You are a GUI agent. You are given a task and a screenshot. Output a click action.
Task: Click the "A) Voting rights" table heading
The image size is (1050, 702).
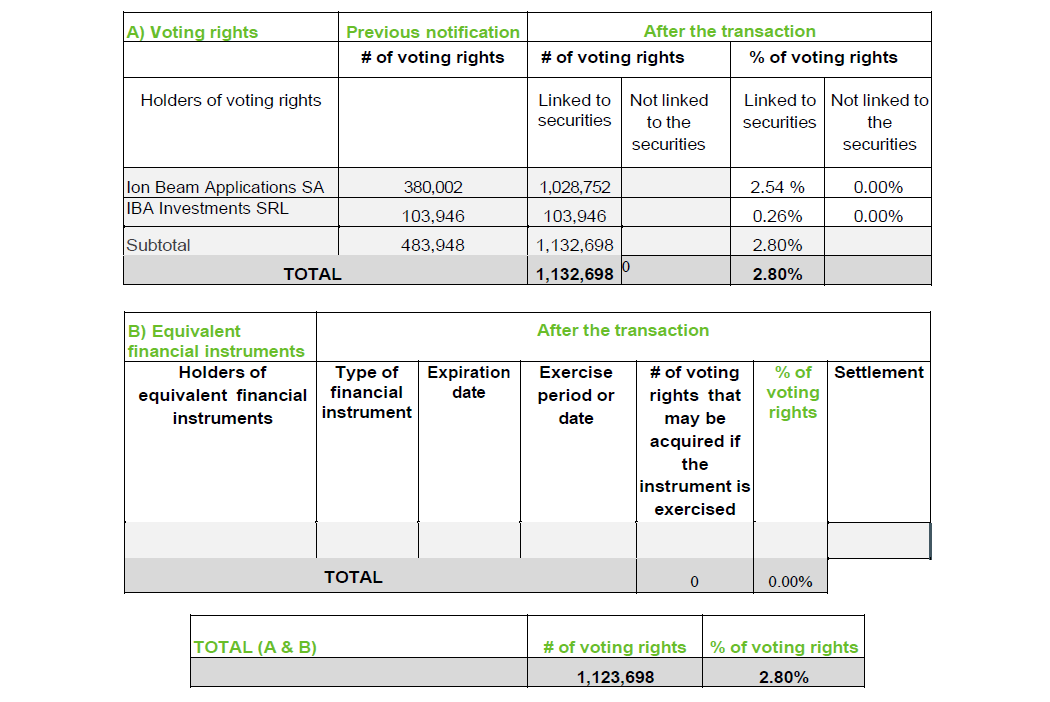[x=192, y=32]
